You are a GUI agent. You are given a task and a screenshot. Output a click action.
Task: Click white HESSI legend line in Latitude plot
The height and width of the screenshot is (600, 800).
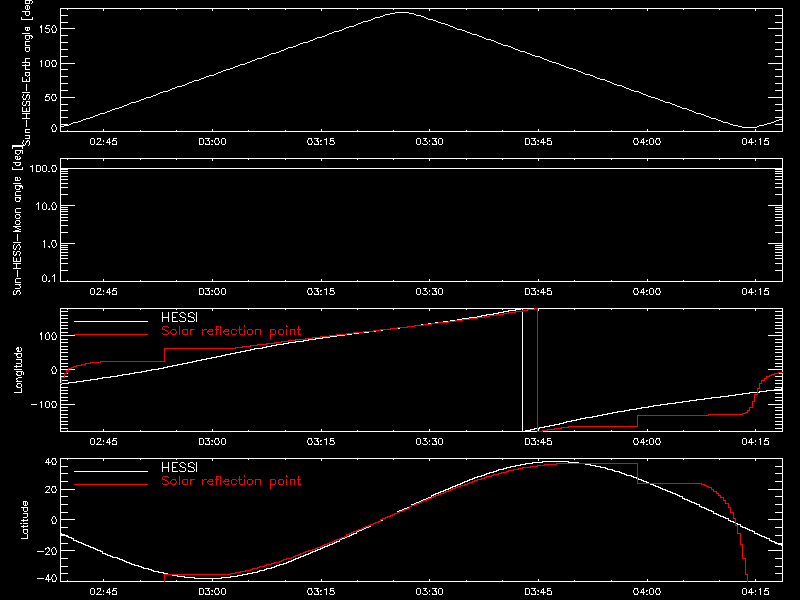(111, 471)
